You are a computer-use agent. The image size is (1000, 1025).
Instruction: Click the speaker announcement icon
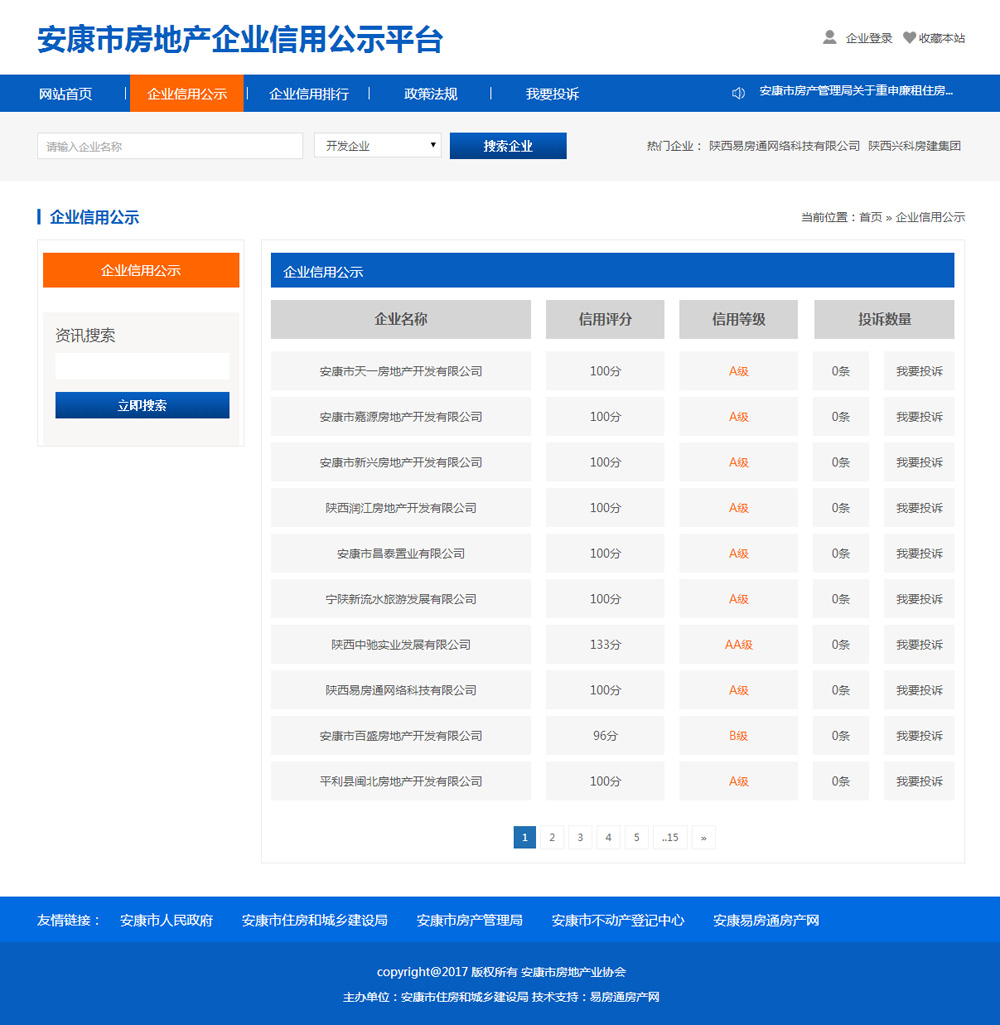(738, 93)
